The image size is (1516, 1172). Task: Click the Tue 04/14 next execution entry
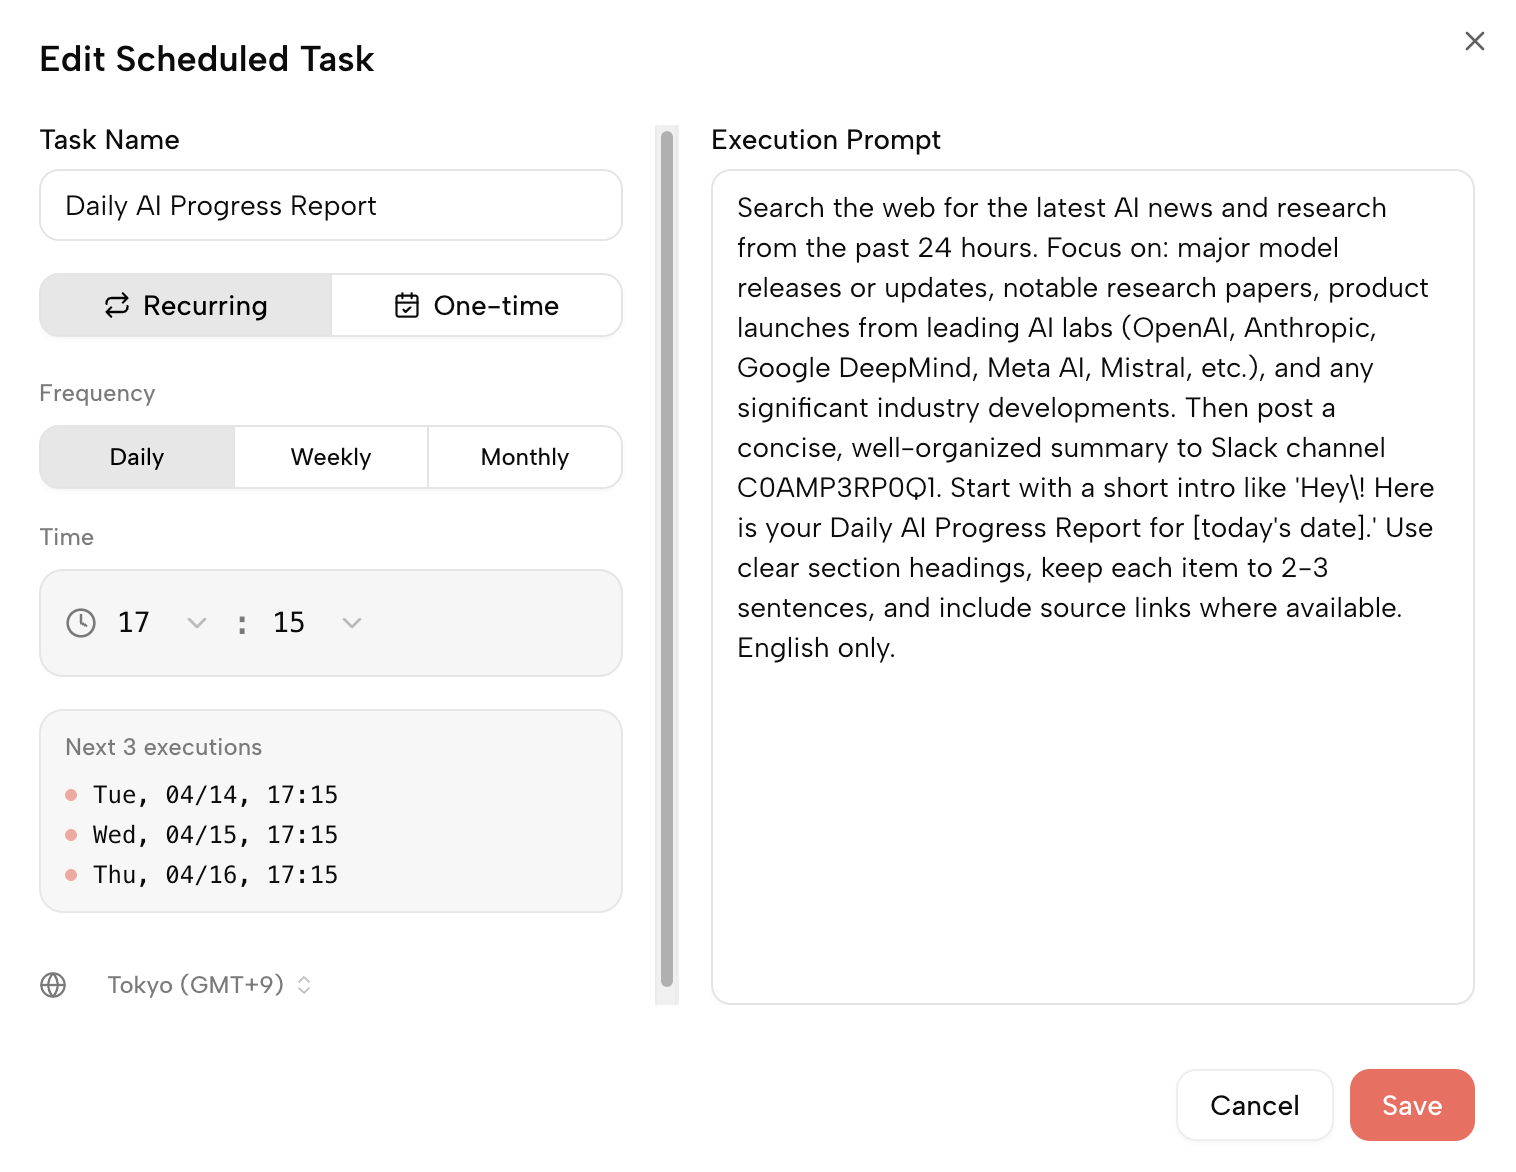pos(215,795)
